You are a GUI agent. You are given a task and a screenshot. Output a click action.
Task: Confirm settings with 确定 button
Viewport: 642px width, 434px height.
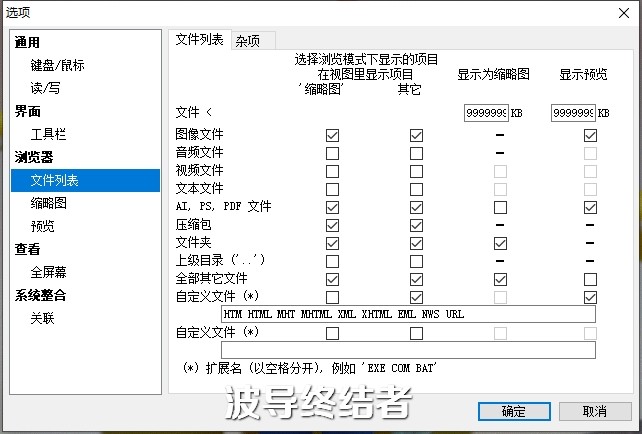pos(514,411)
